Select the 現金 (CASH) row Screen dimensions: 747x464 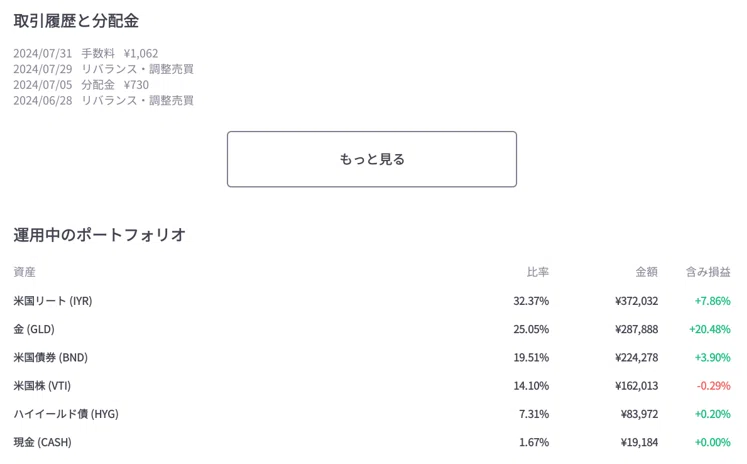[372, 442]
